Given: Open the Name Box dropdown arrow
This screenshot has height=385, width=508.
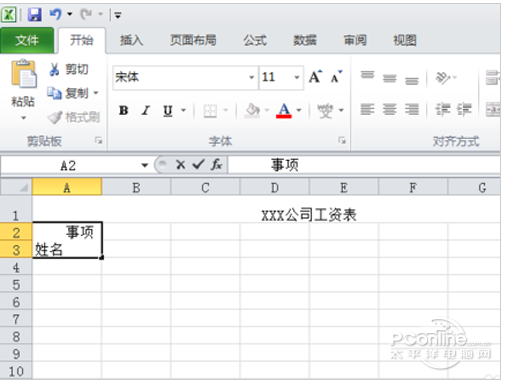Looking at the screenshot, I should coord(144,165).
